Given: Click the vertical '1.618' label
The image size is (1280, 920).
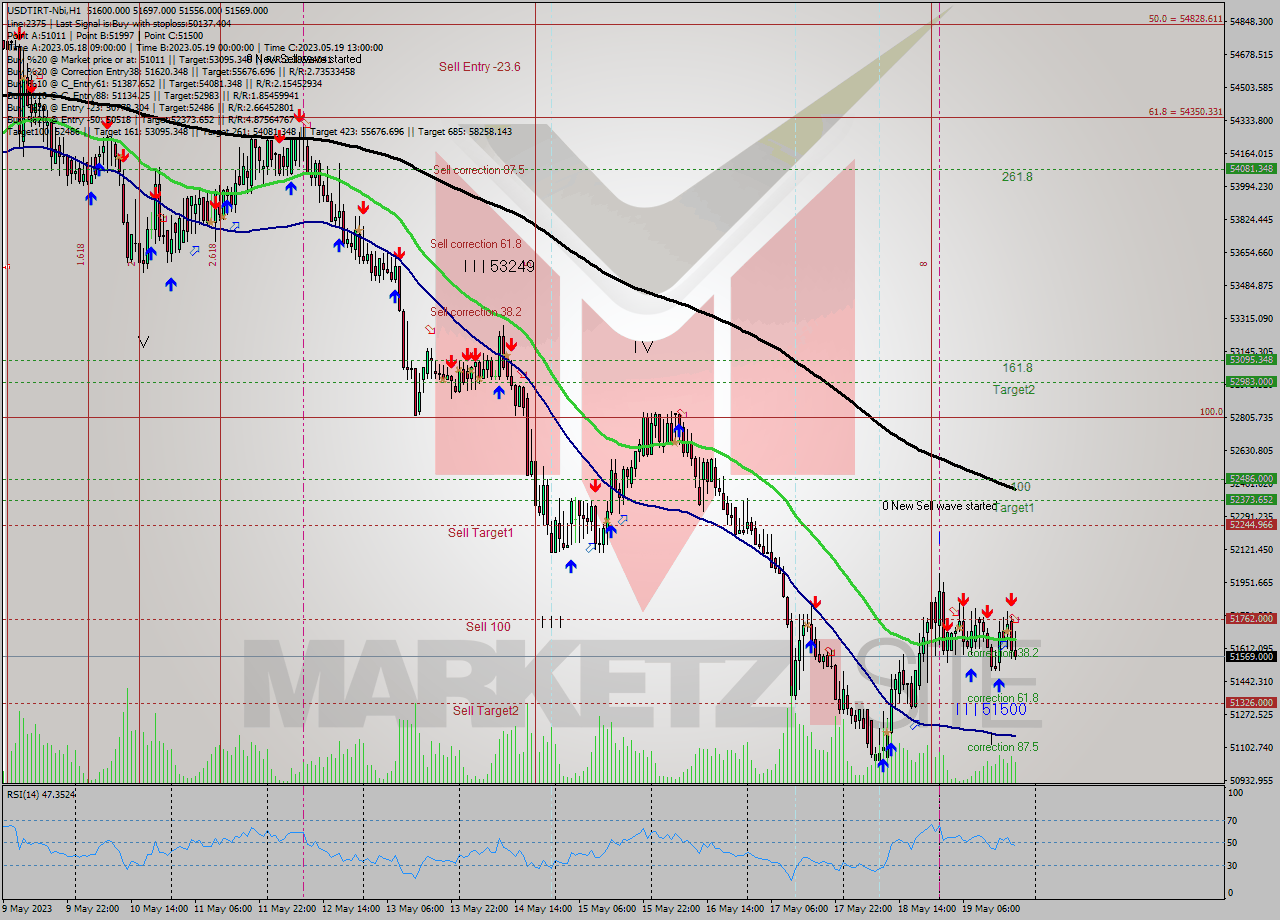Looking at the screenshot, I should (80, 254).
